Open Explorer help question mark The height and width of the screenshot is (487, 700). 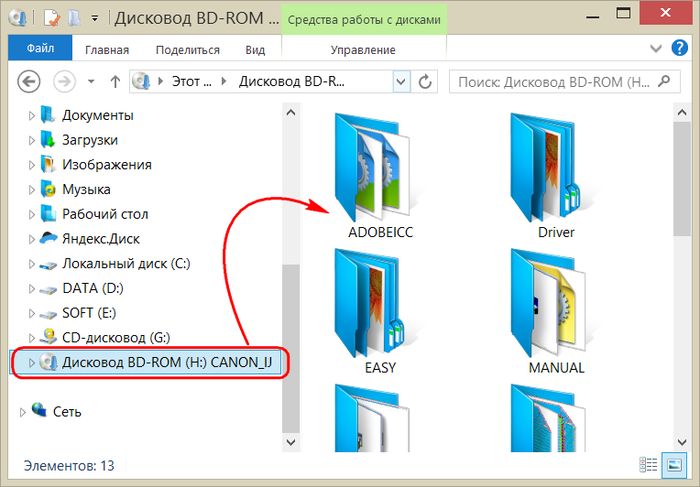coord(679,48)
